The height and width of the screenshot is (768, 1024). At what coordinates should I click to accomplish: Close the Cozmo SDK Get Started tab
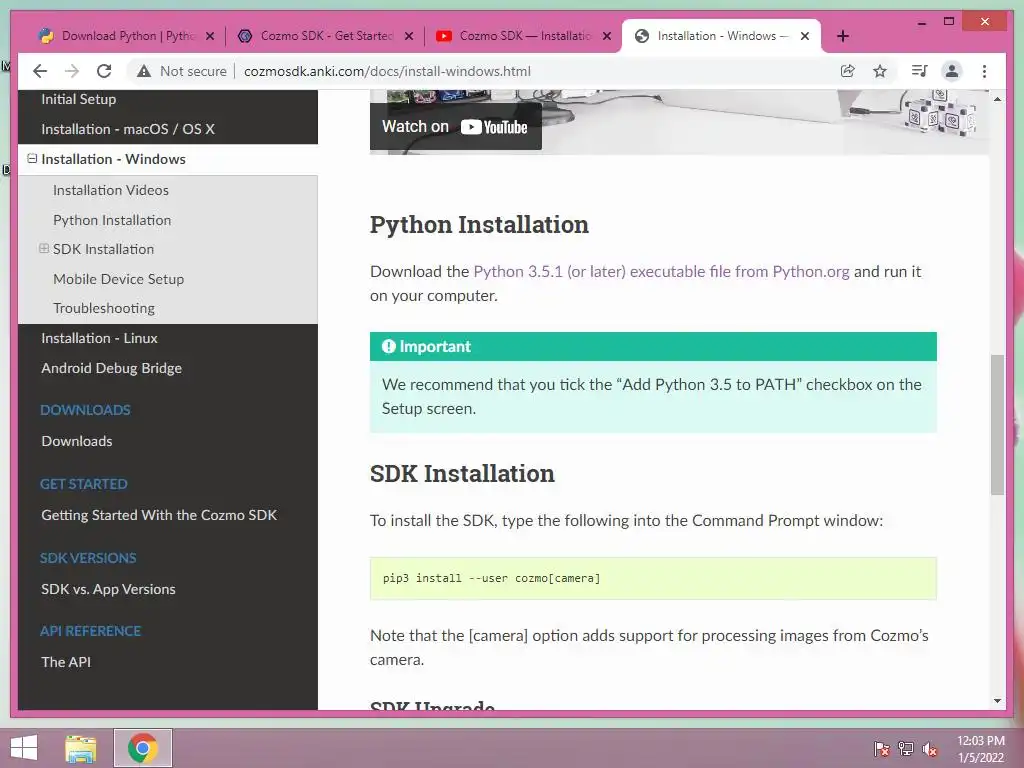click(x=409, y=36)
